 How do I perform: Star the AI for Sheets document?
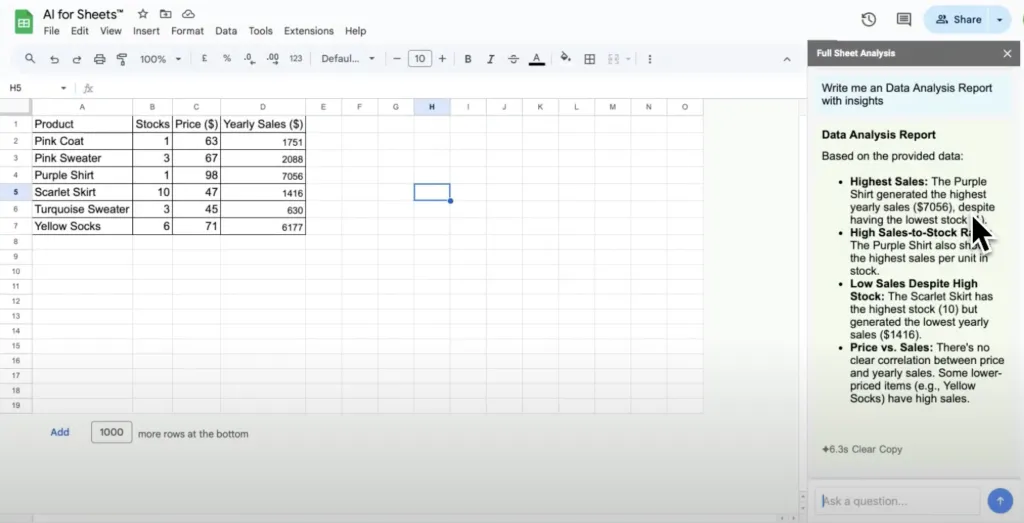click(143, 14)
